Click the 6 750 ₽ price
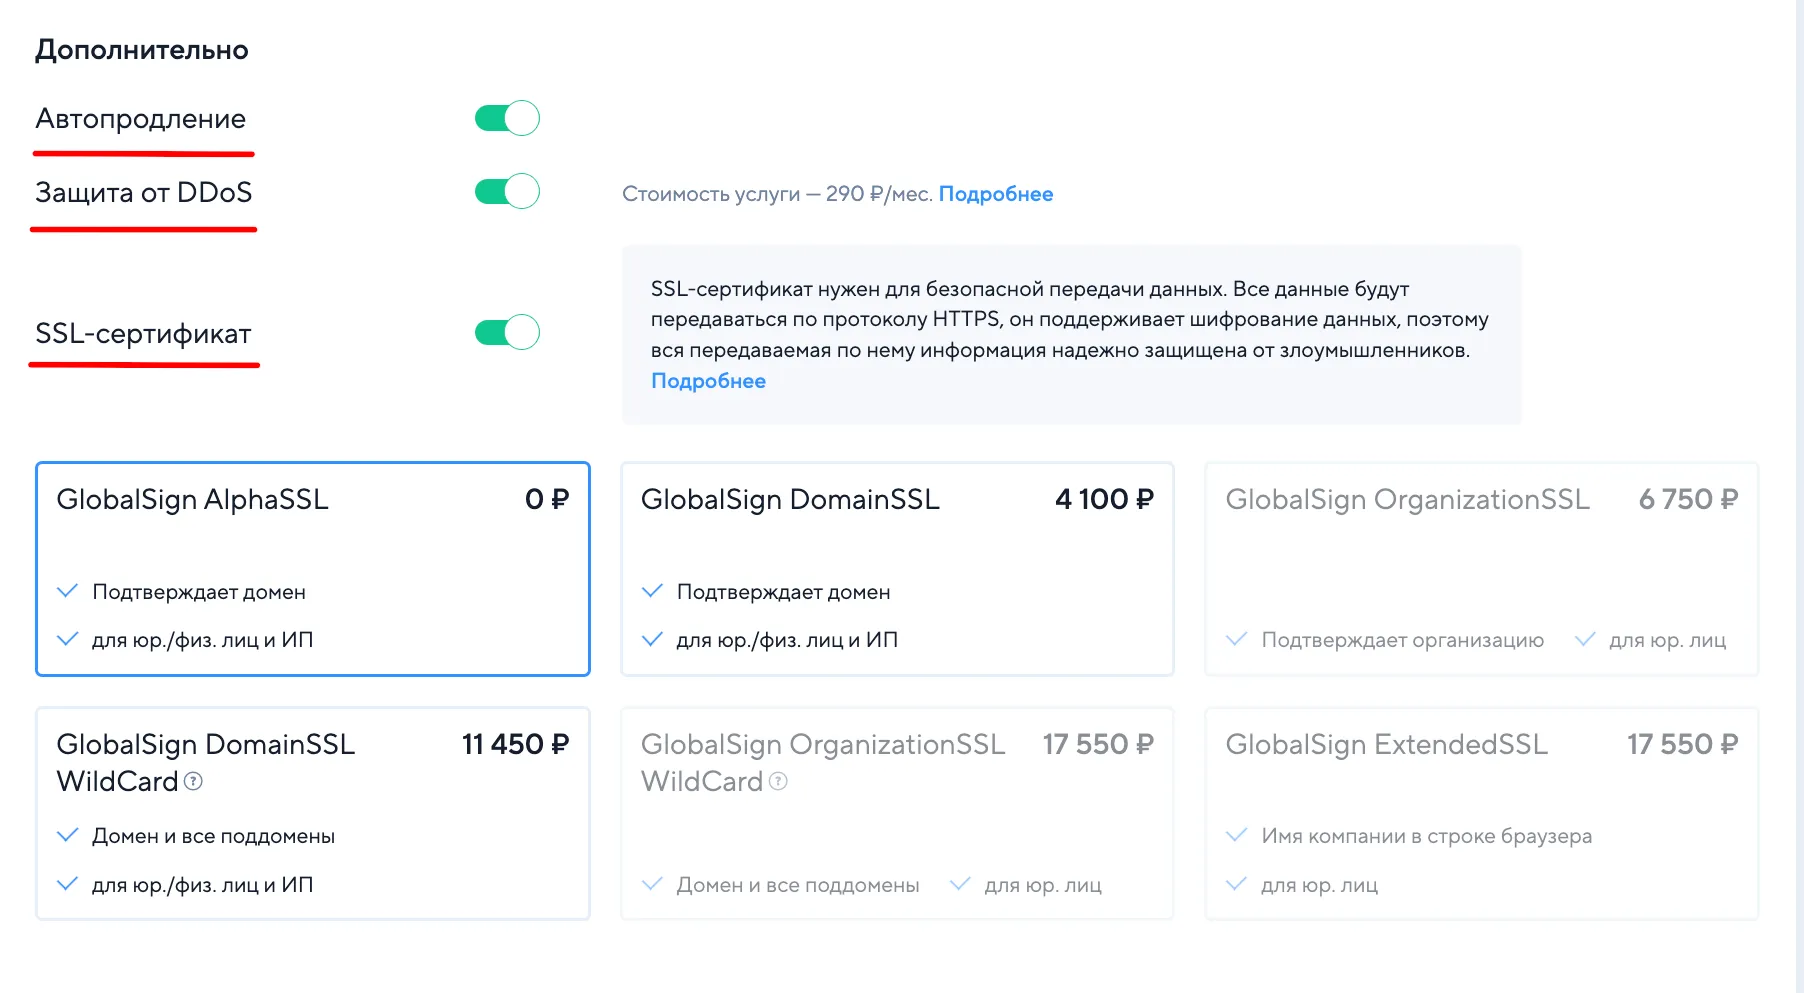 1688,499
